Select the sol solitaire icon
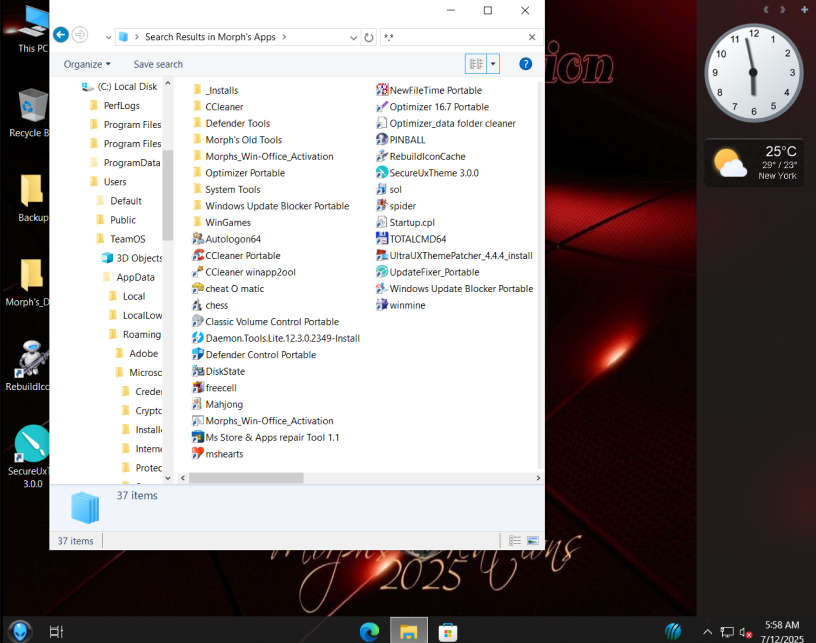Screen dimensions: 816x643 389,189
